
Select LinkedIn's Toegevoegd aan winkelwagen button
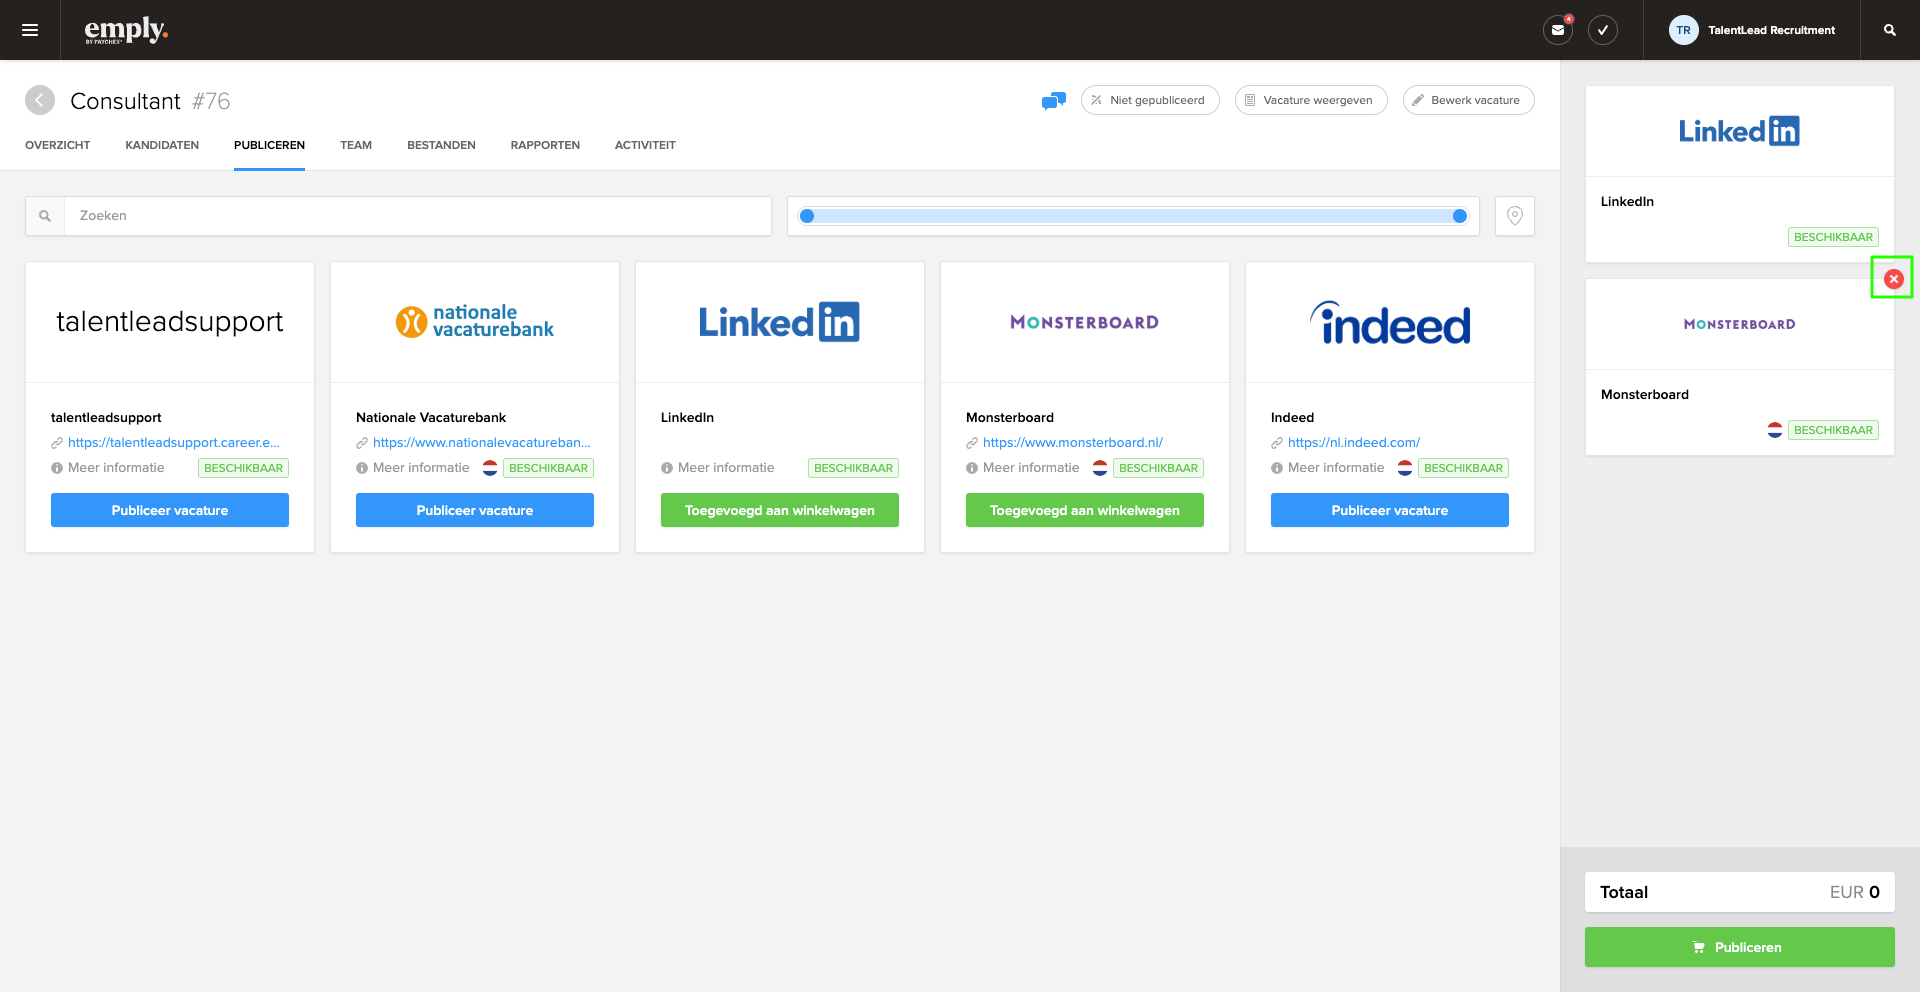(x=780, y=510)
